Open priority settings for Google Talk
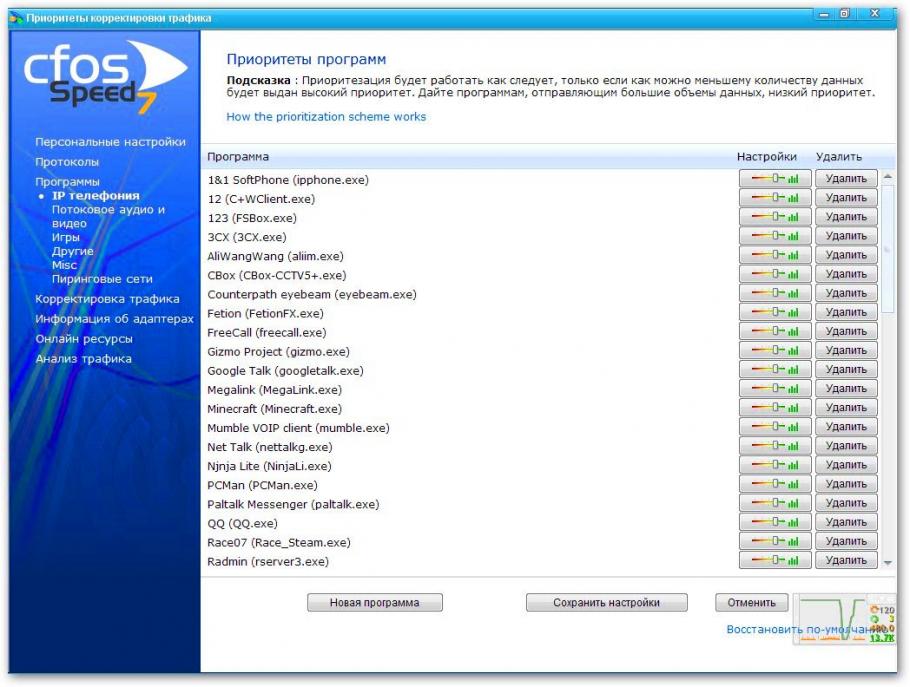 pos(775,370)
